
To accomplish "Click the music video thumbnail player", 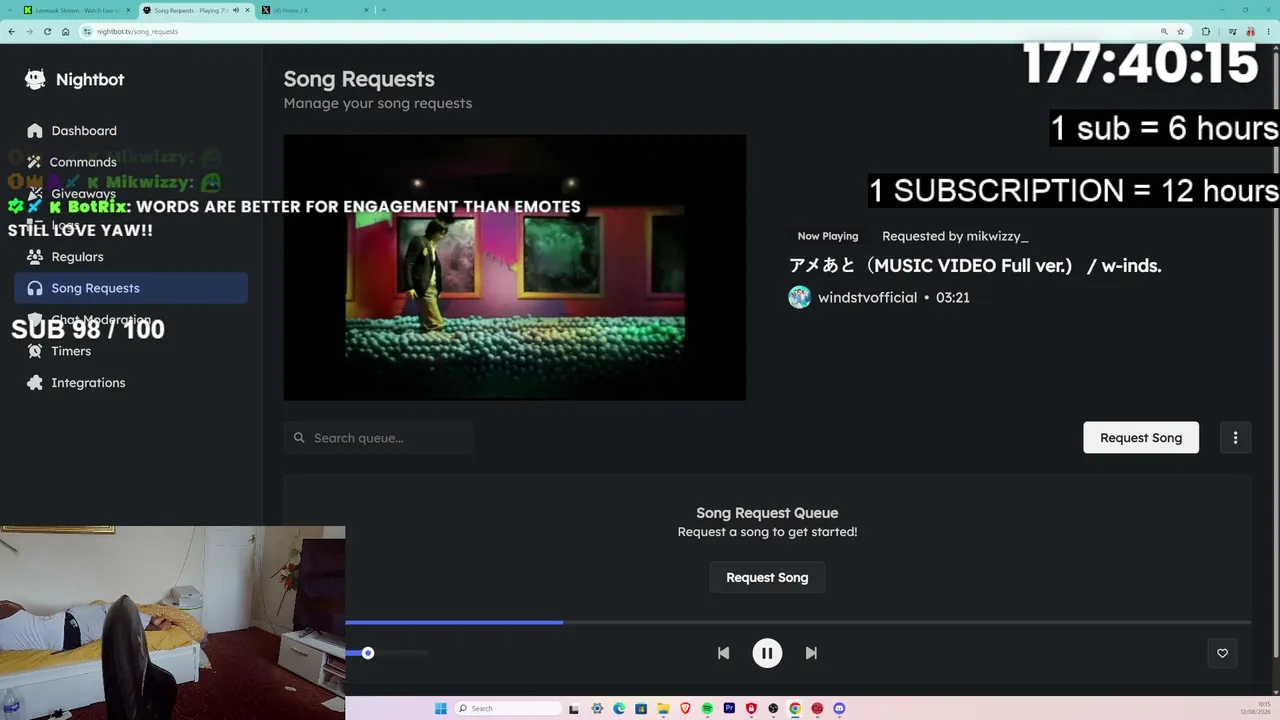I will [x=515, y=268].
